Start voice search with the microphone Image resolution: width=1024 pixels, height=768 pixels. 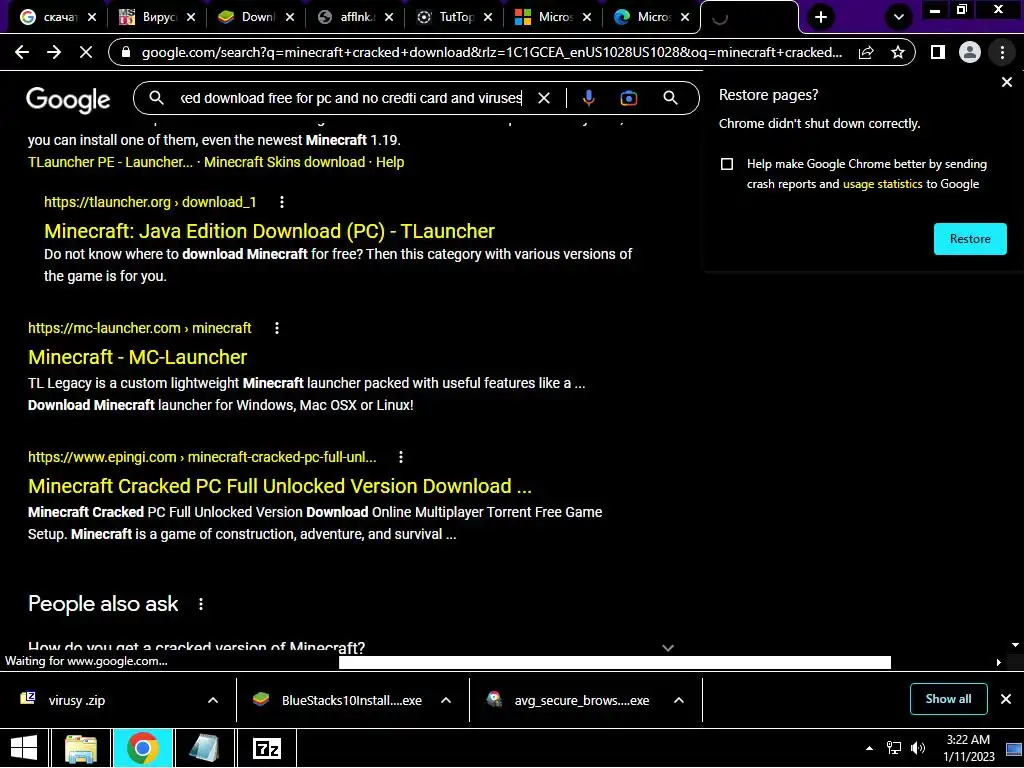coord(588,98)
